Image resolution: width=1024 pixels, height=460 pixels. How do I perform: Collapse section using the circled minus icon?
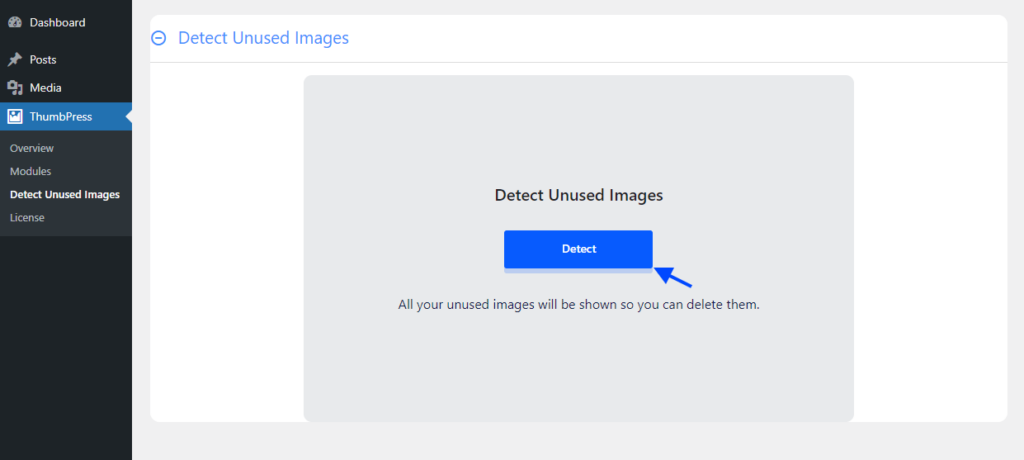click(159, 38)
